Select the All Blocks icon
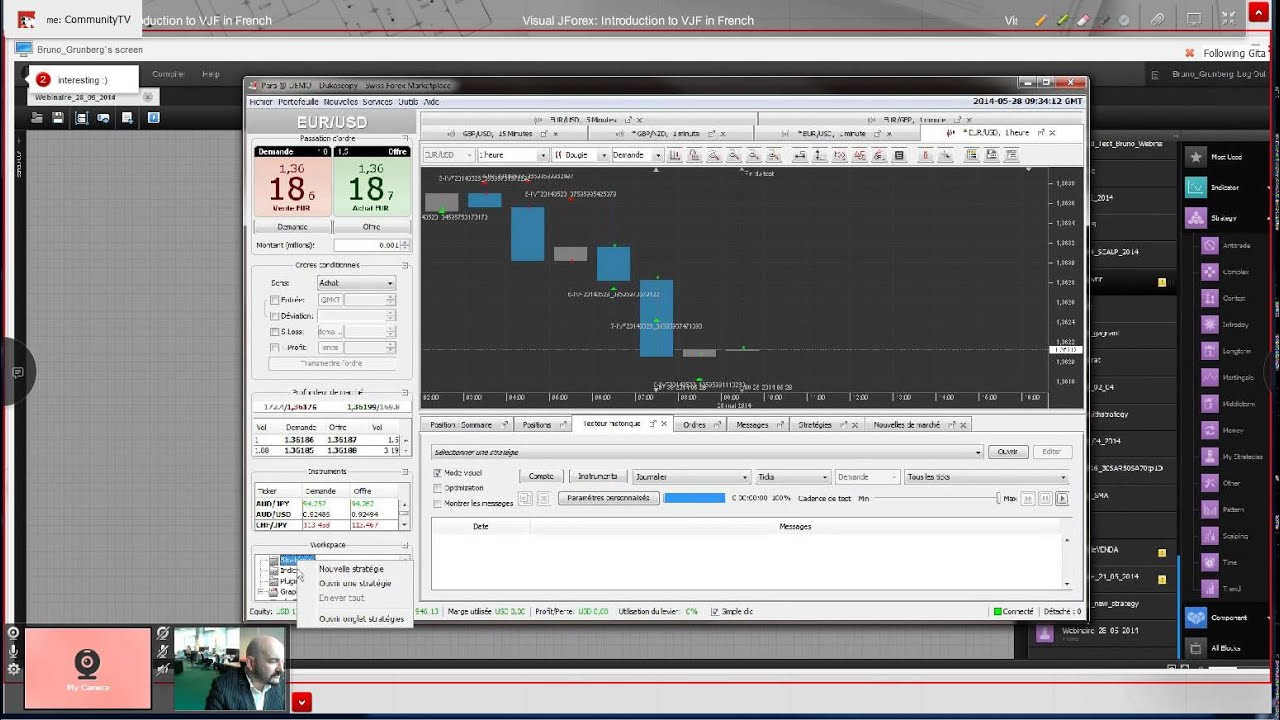 (x=1196, y=648)
